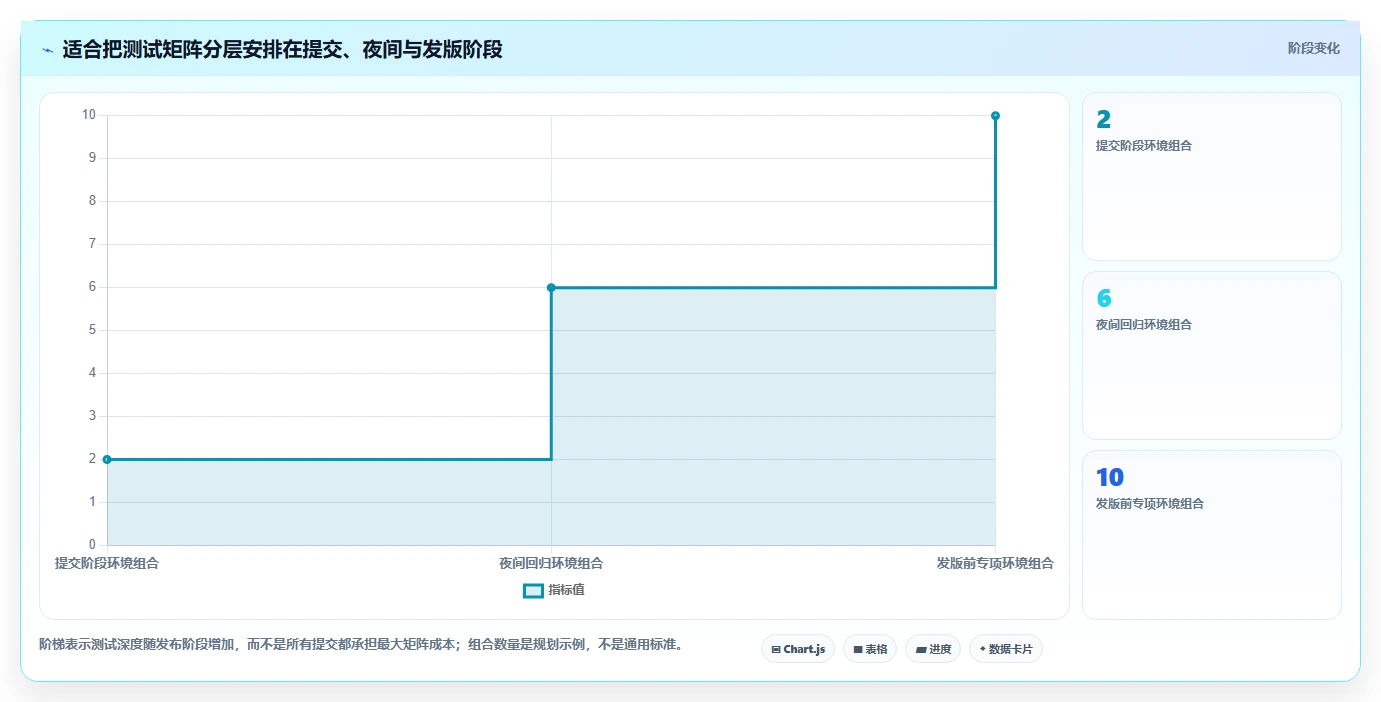Click the chart title 适合把测试矩阵分层安排
Image resolution: width=1381 pixels, height=702 pixels.
[x=282, y=50]
